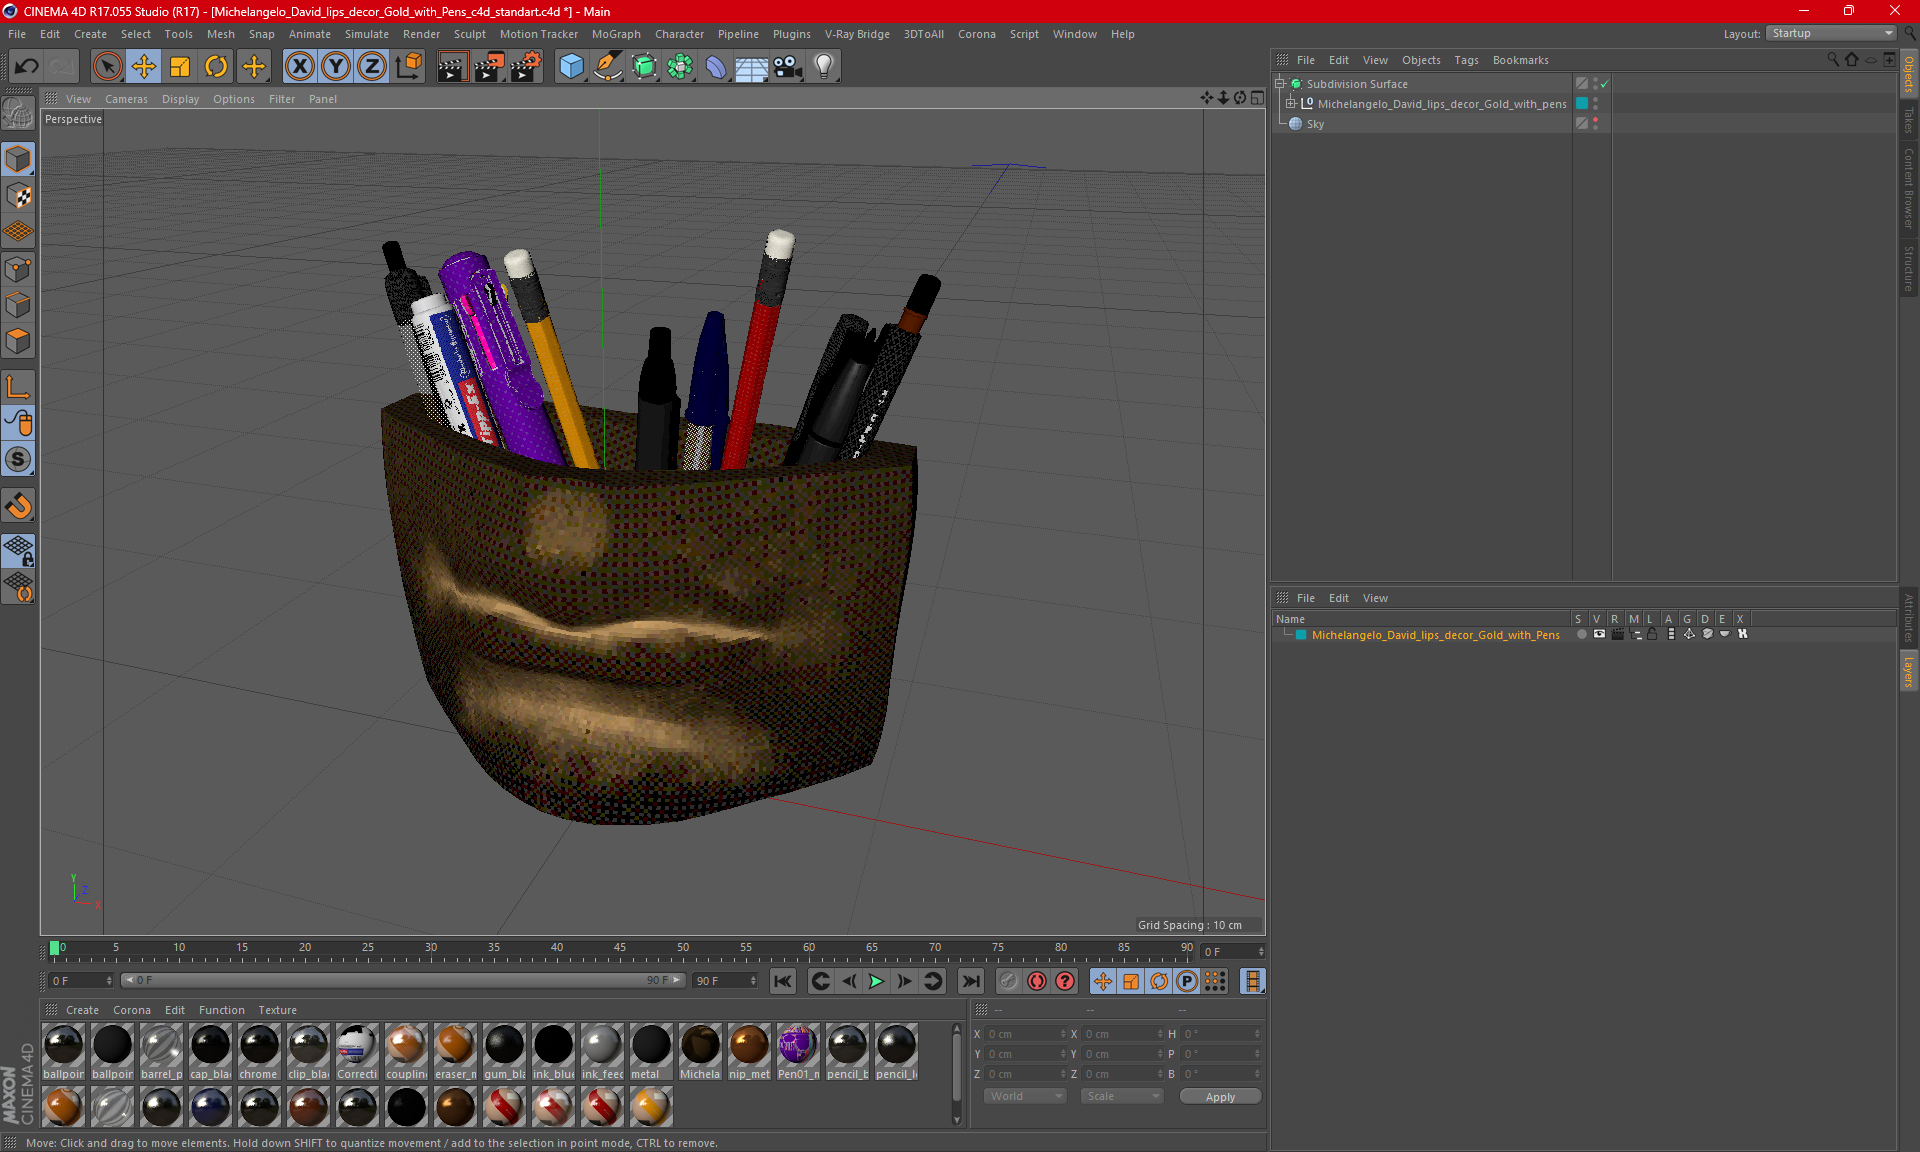The height and width of the screenshot is (1152, 1920).
Task: Click the Enable Snap magnet icon
Action: tap(18, 506)
